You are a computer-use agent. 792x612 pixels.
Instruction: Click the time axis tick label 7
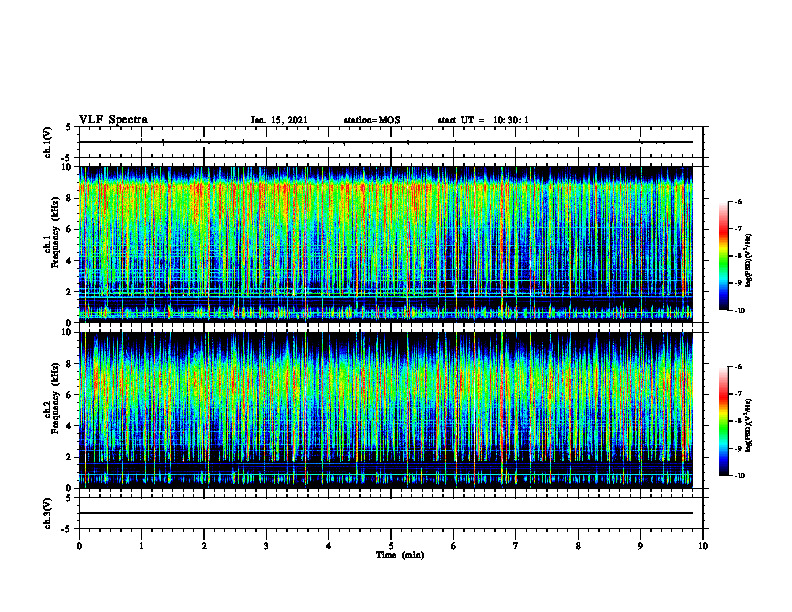pyautogui.click(x=516, y=546)
